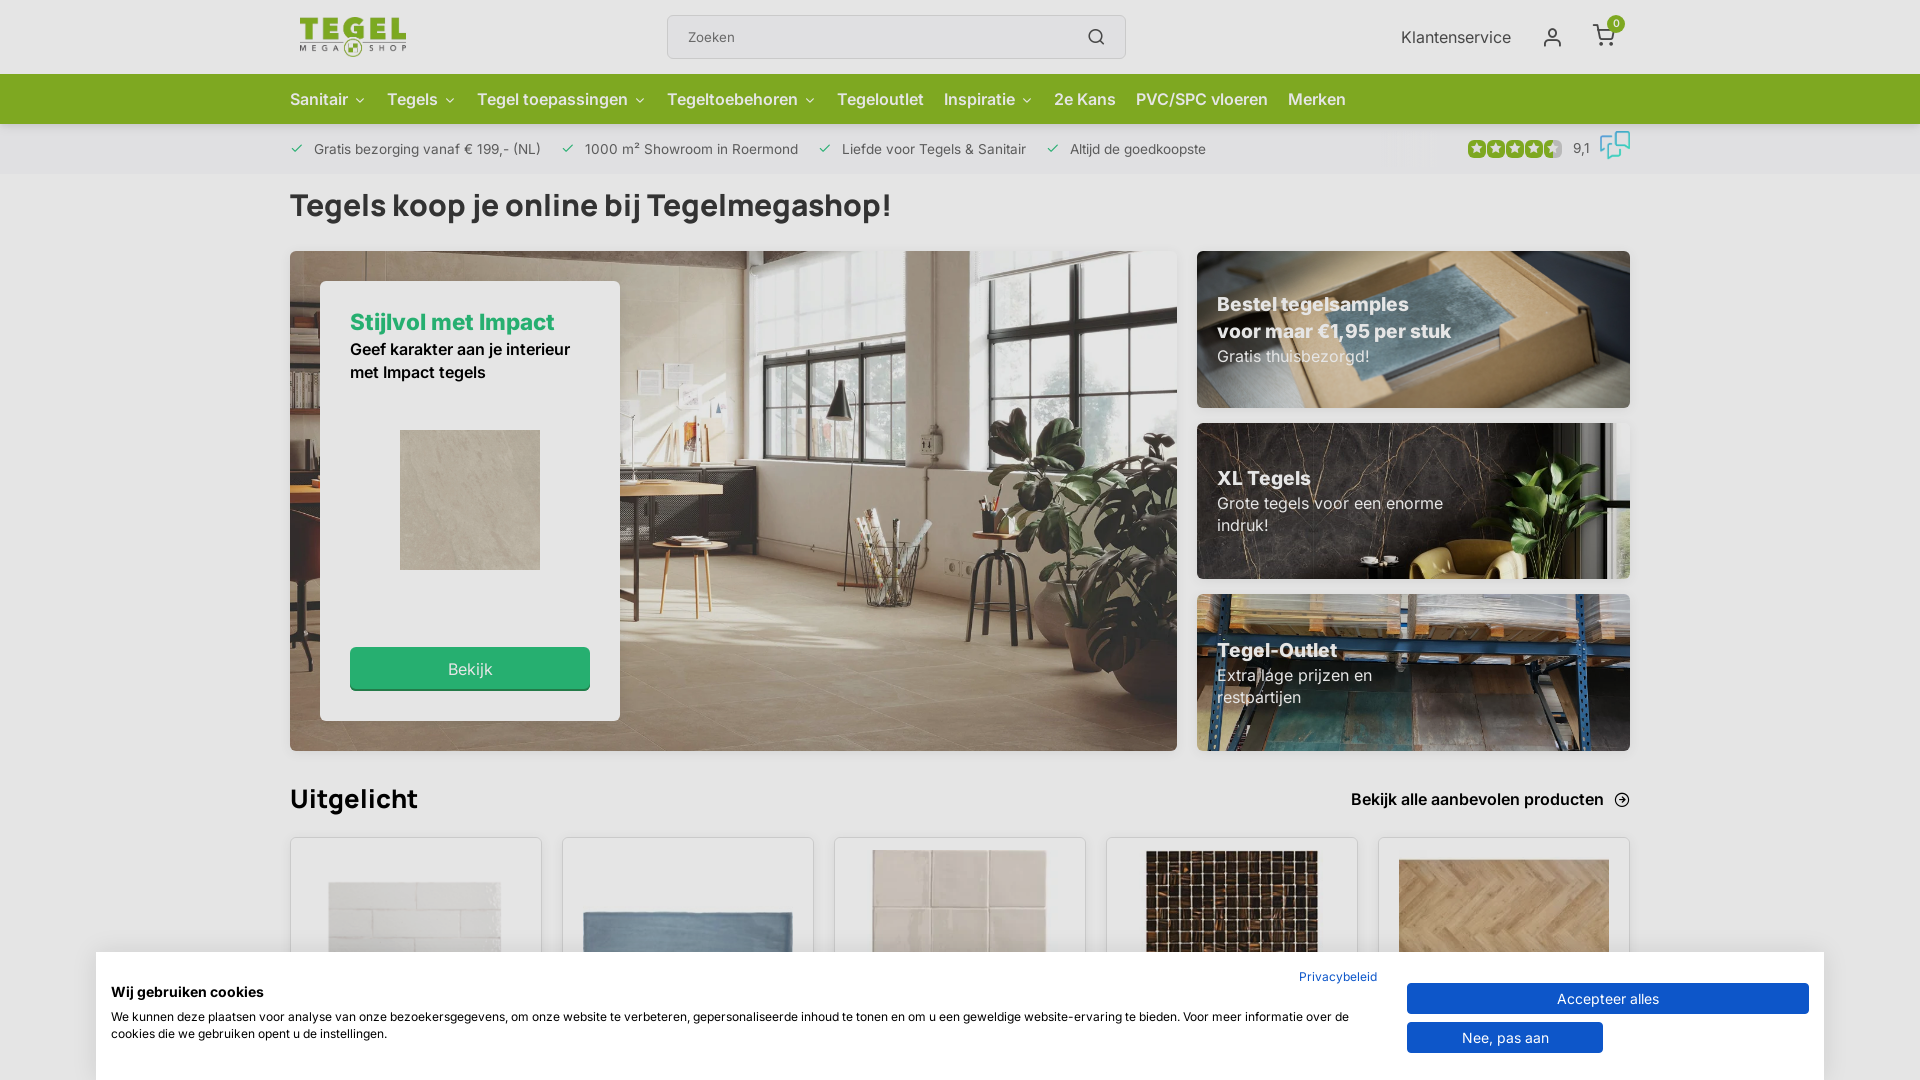Click the Impact tile sample thumbnail
The image size is (1920, 1080).
[470, 500]
